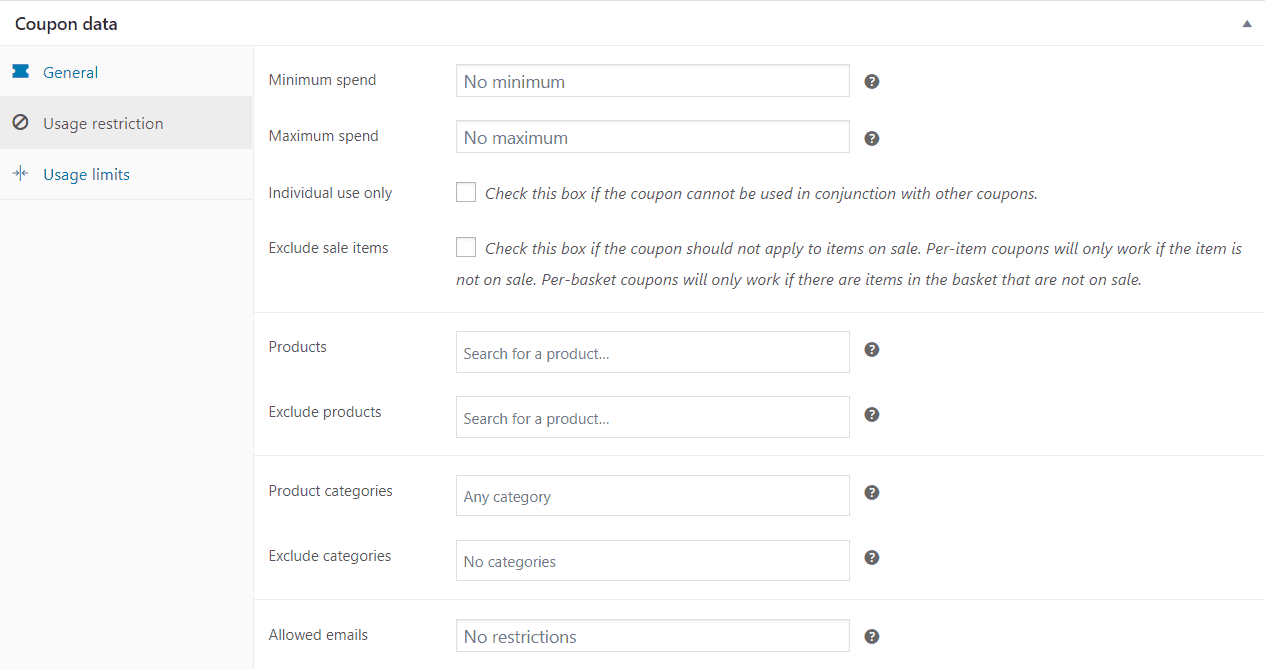The image size is (1265, 669).
Task: Focus the Minimum spend field
Action: coord(653,81)
